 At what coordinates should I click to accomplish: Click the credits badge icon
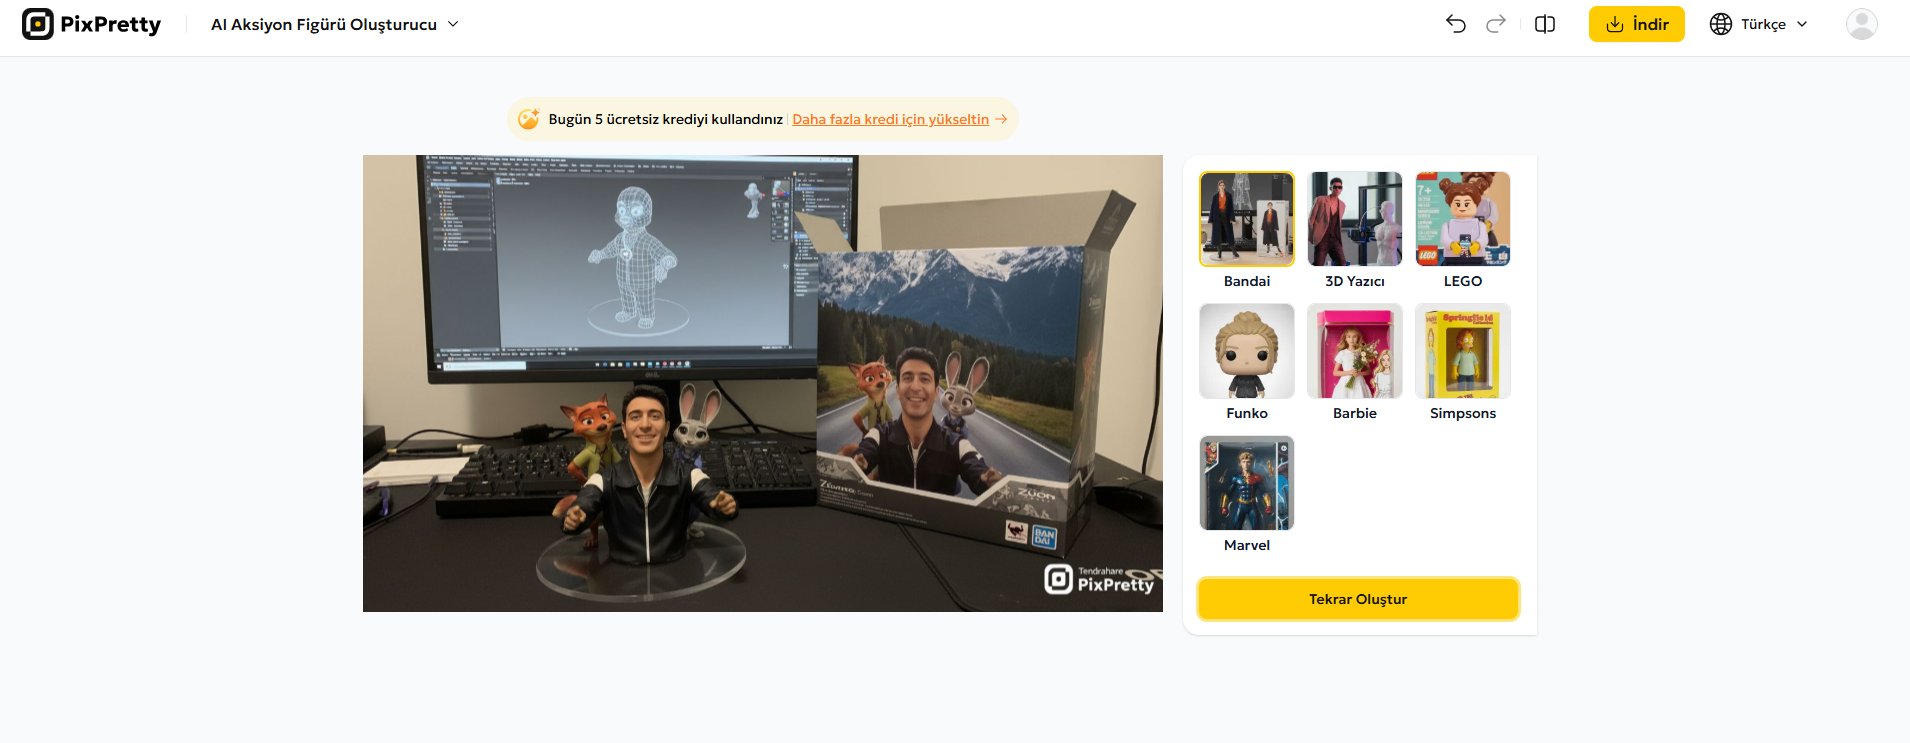pos(529,119)
